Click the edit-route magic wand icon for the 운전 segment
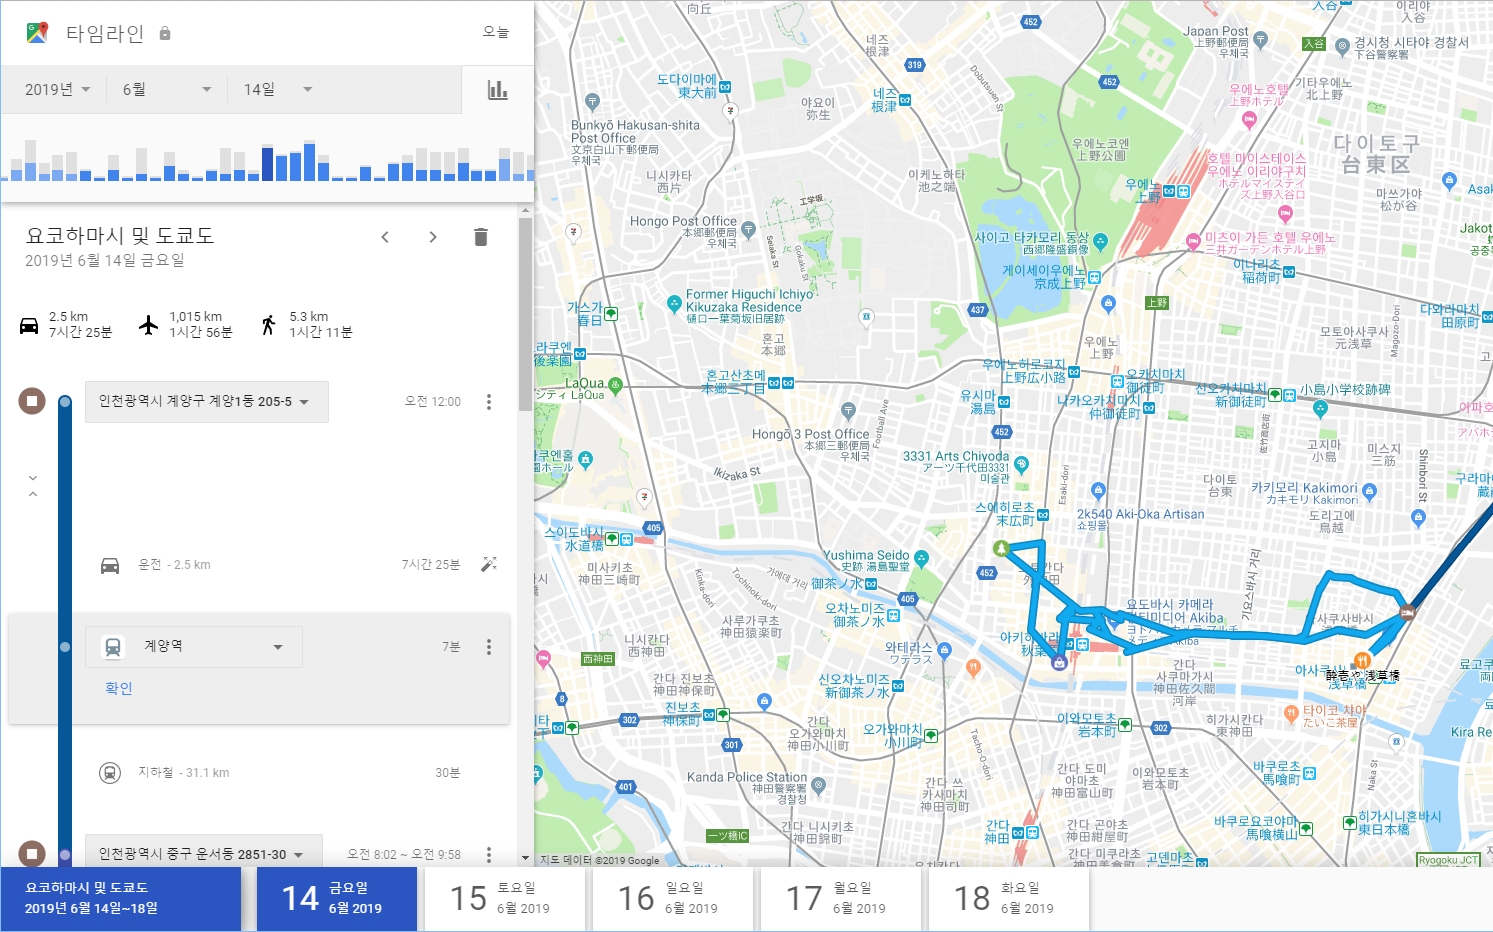1493x932 pixels. (x=489, y=565)
